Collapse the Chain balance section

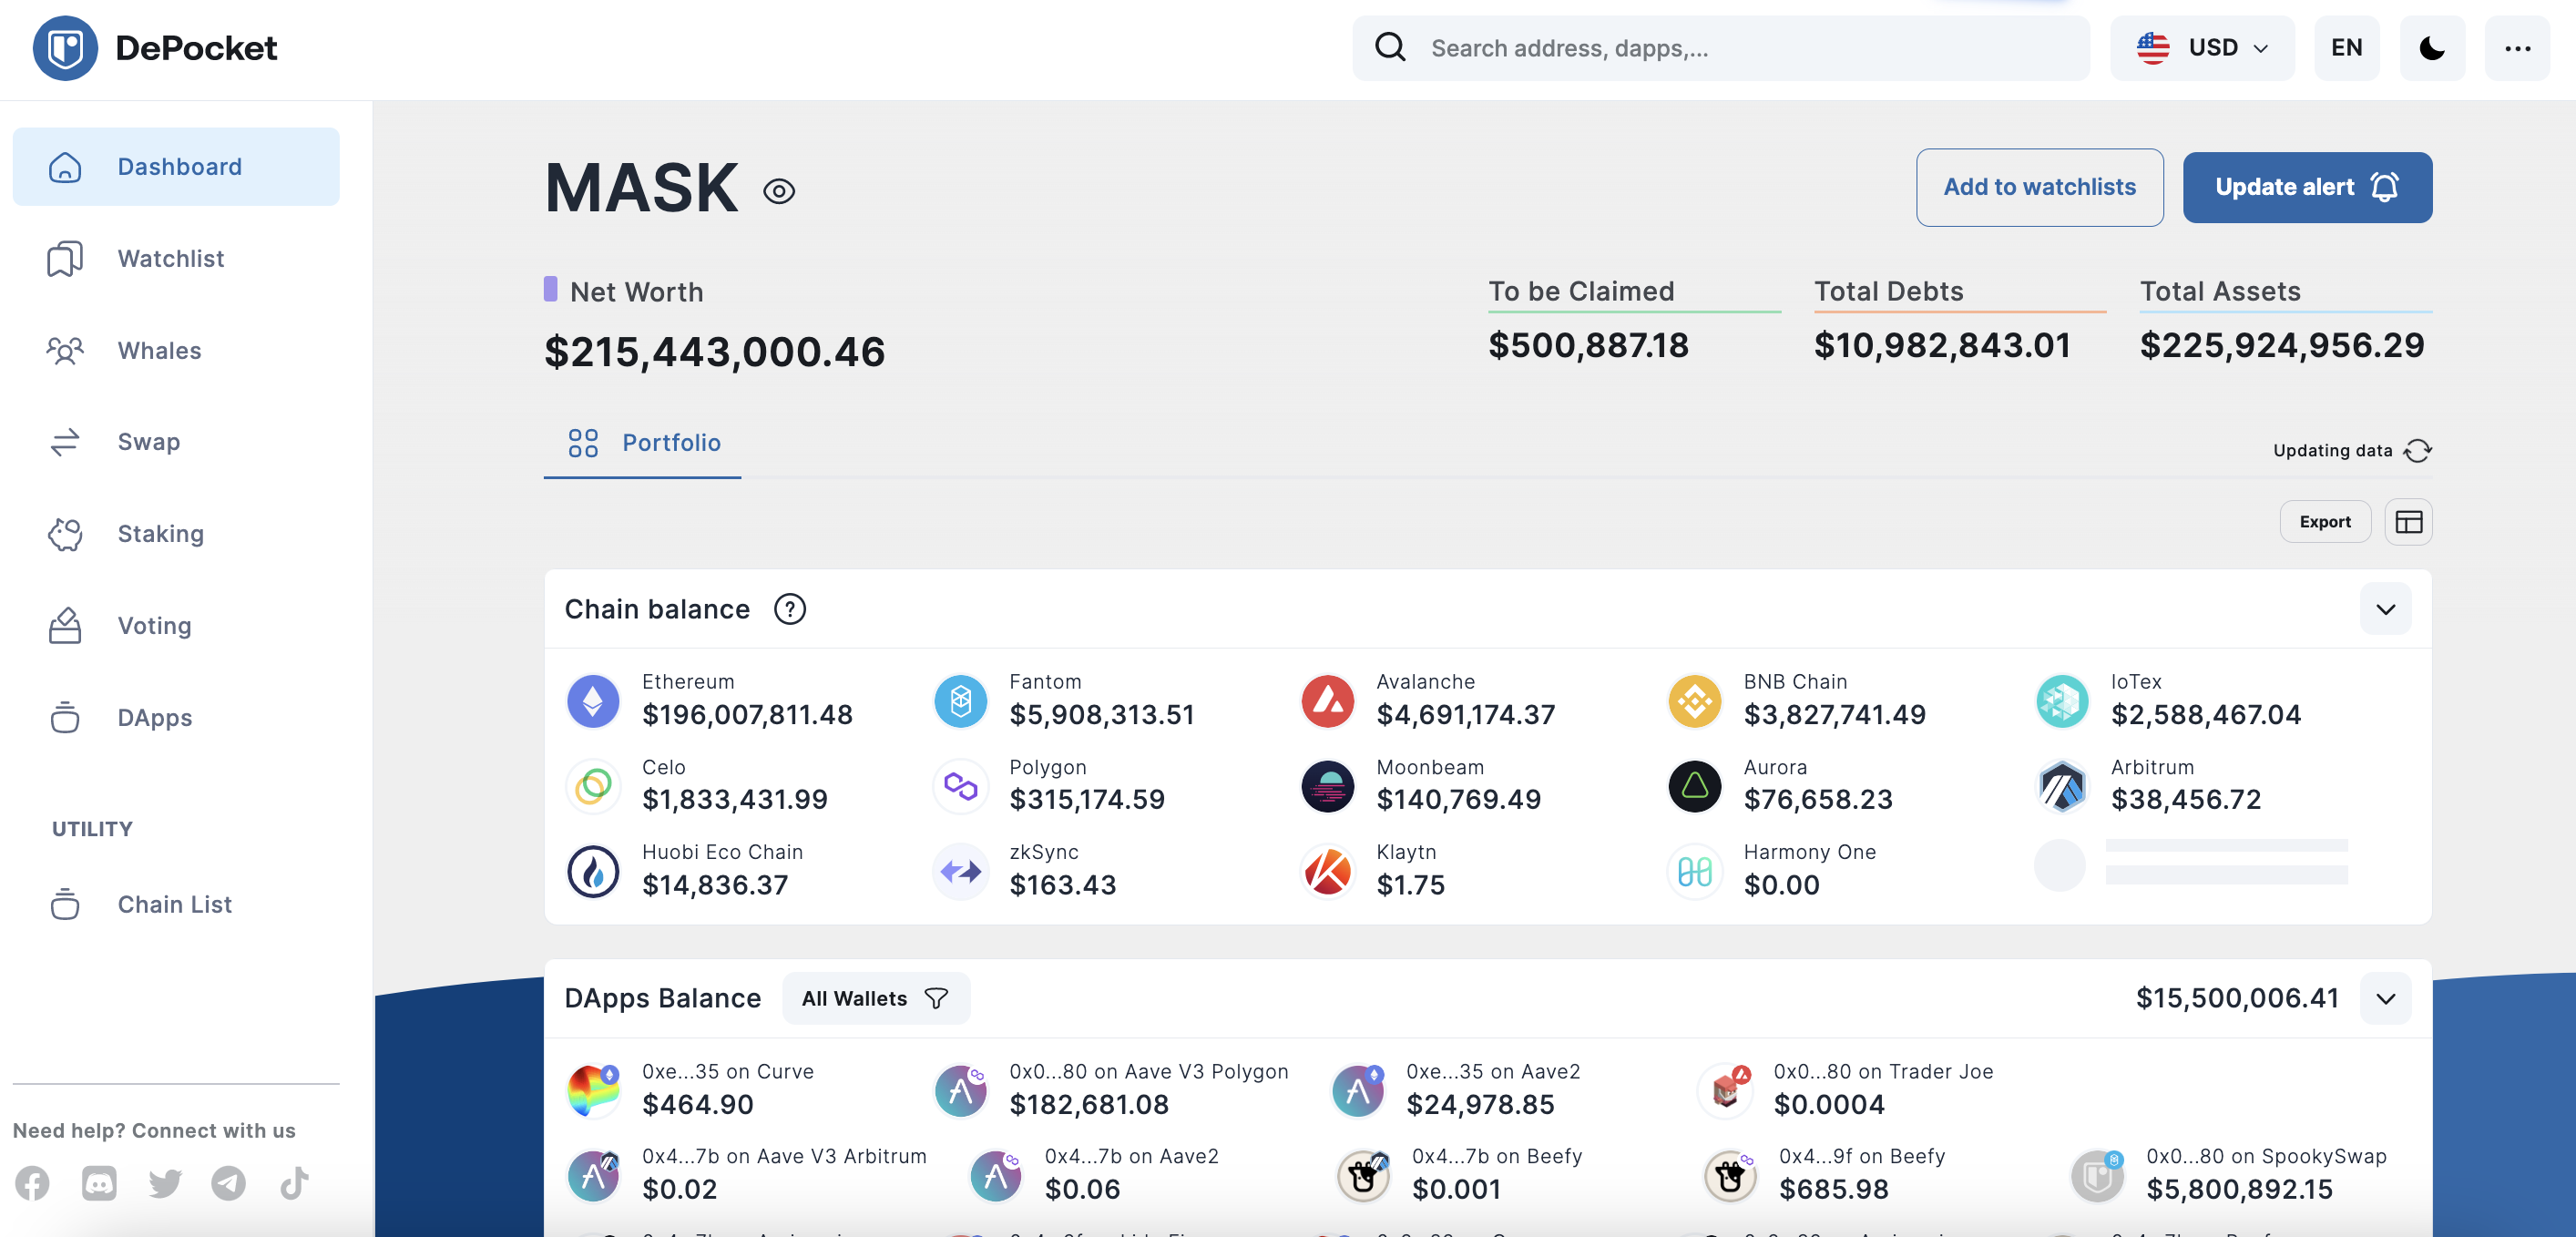pyautogui.click(x=2385, y=609)
